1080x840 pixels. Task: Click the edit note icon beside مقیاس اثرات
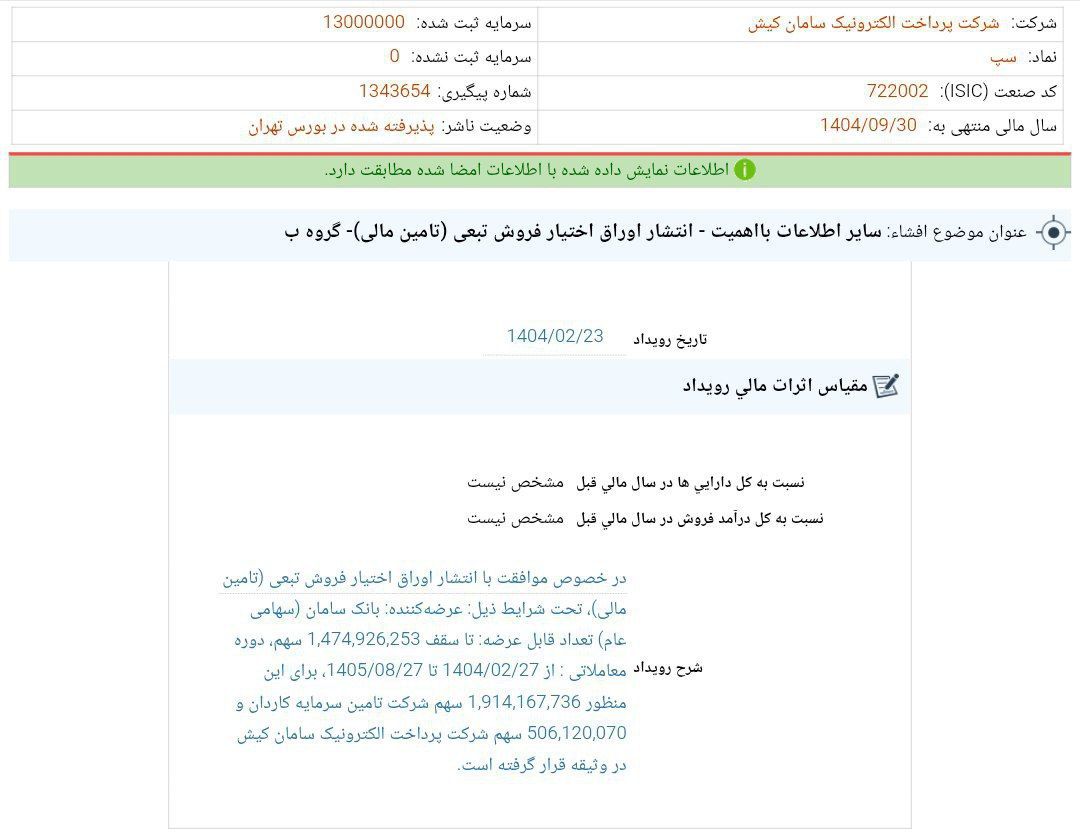tap(886, 386)
